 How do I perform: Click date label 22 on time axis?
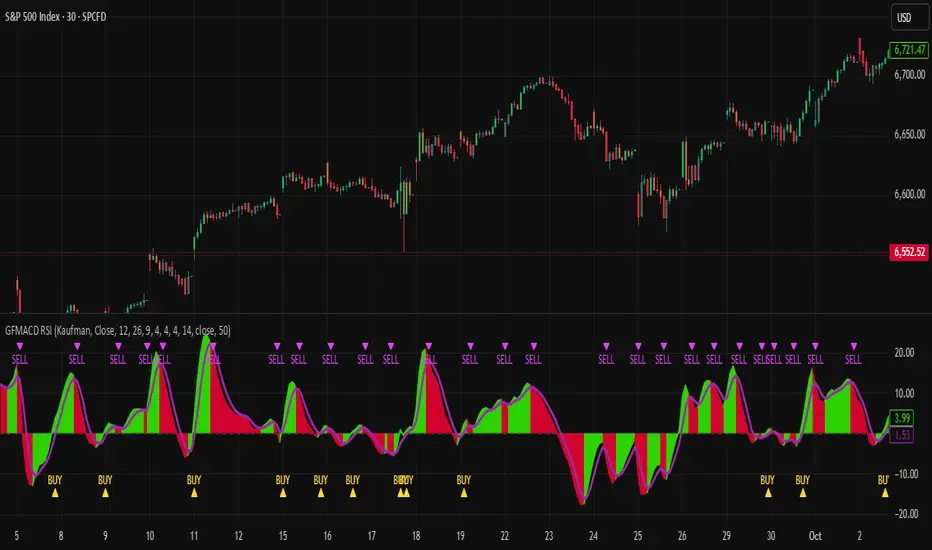pos(505,536)
